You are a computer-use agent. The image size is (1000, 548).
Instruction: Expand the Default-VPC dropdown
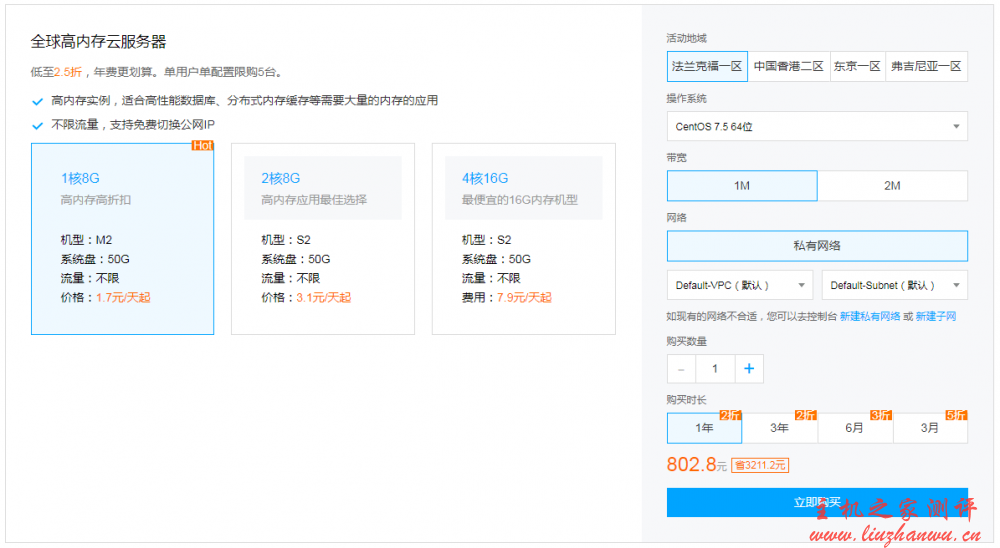(x=739, y=285)
